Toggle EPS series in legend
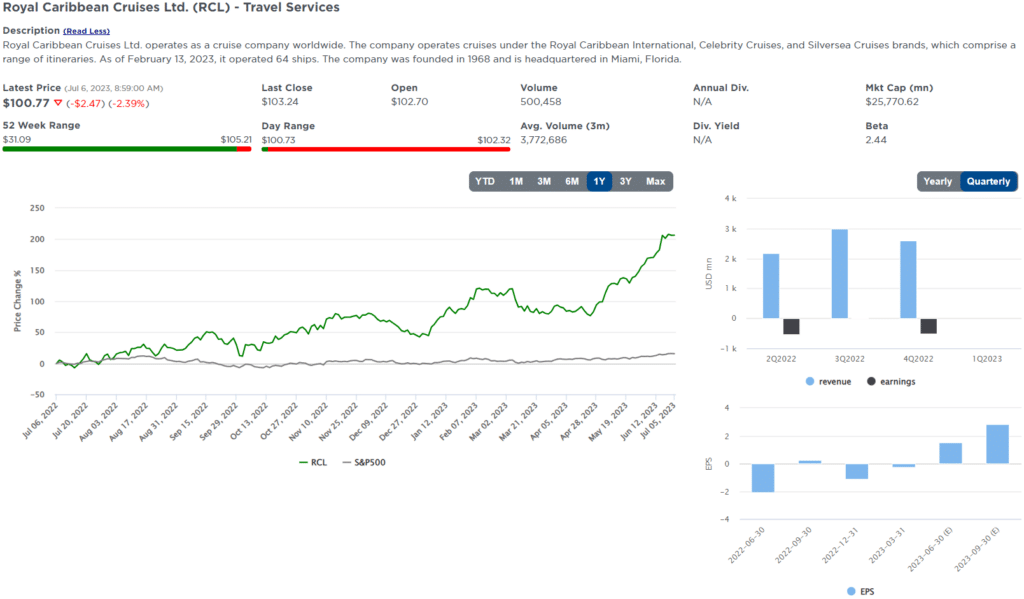The image size is (1024, 599). coord(861,591)
